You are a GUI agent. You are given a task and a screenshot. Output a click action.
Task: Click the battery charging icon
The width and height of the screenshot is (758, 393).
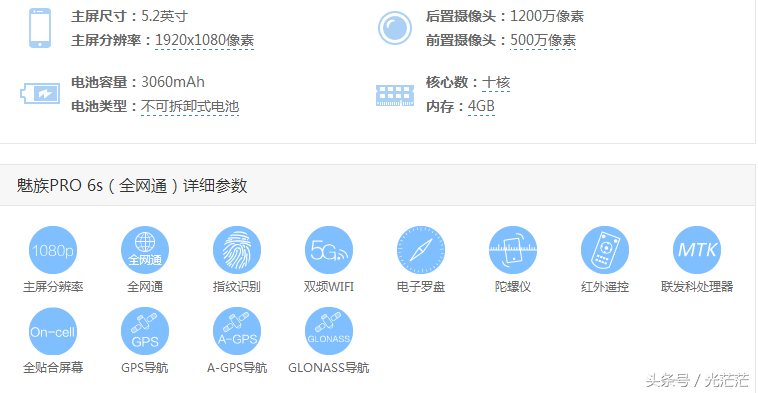[x=40, y=93]
